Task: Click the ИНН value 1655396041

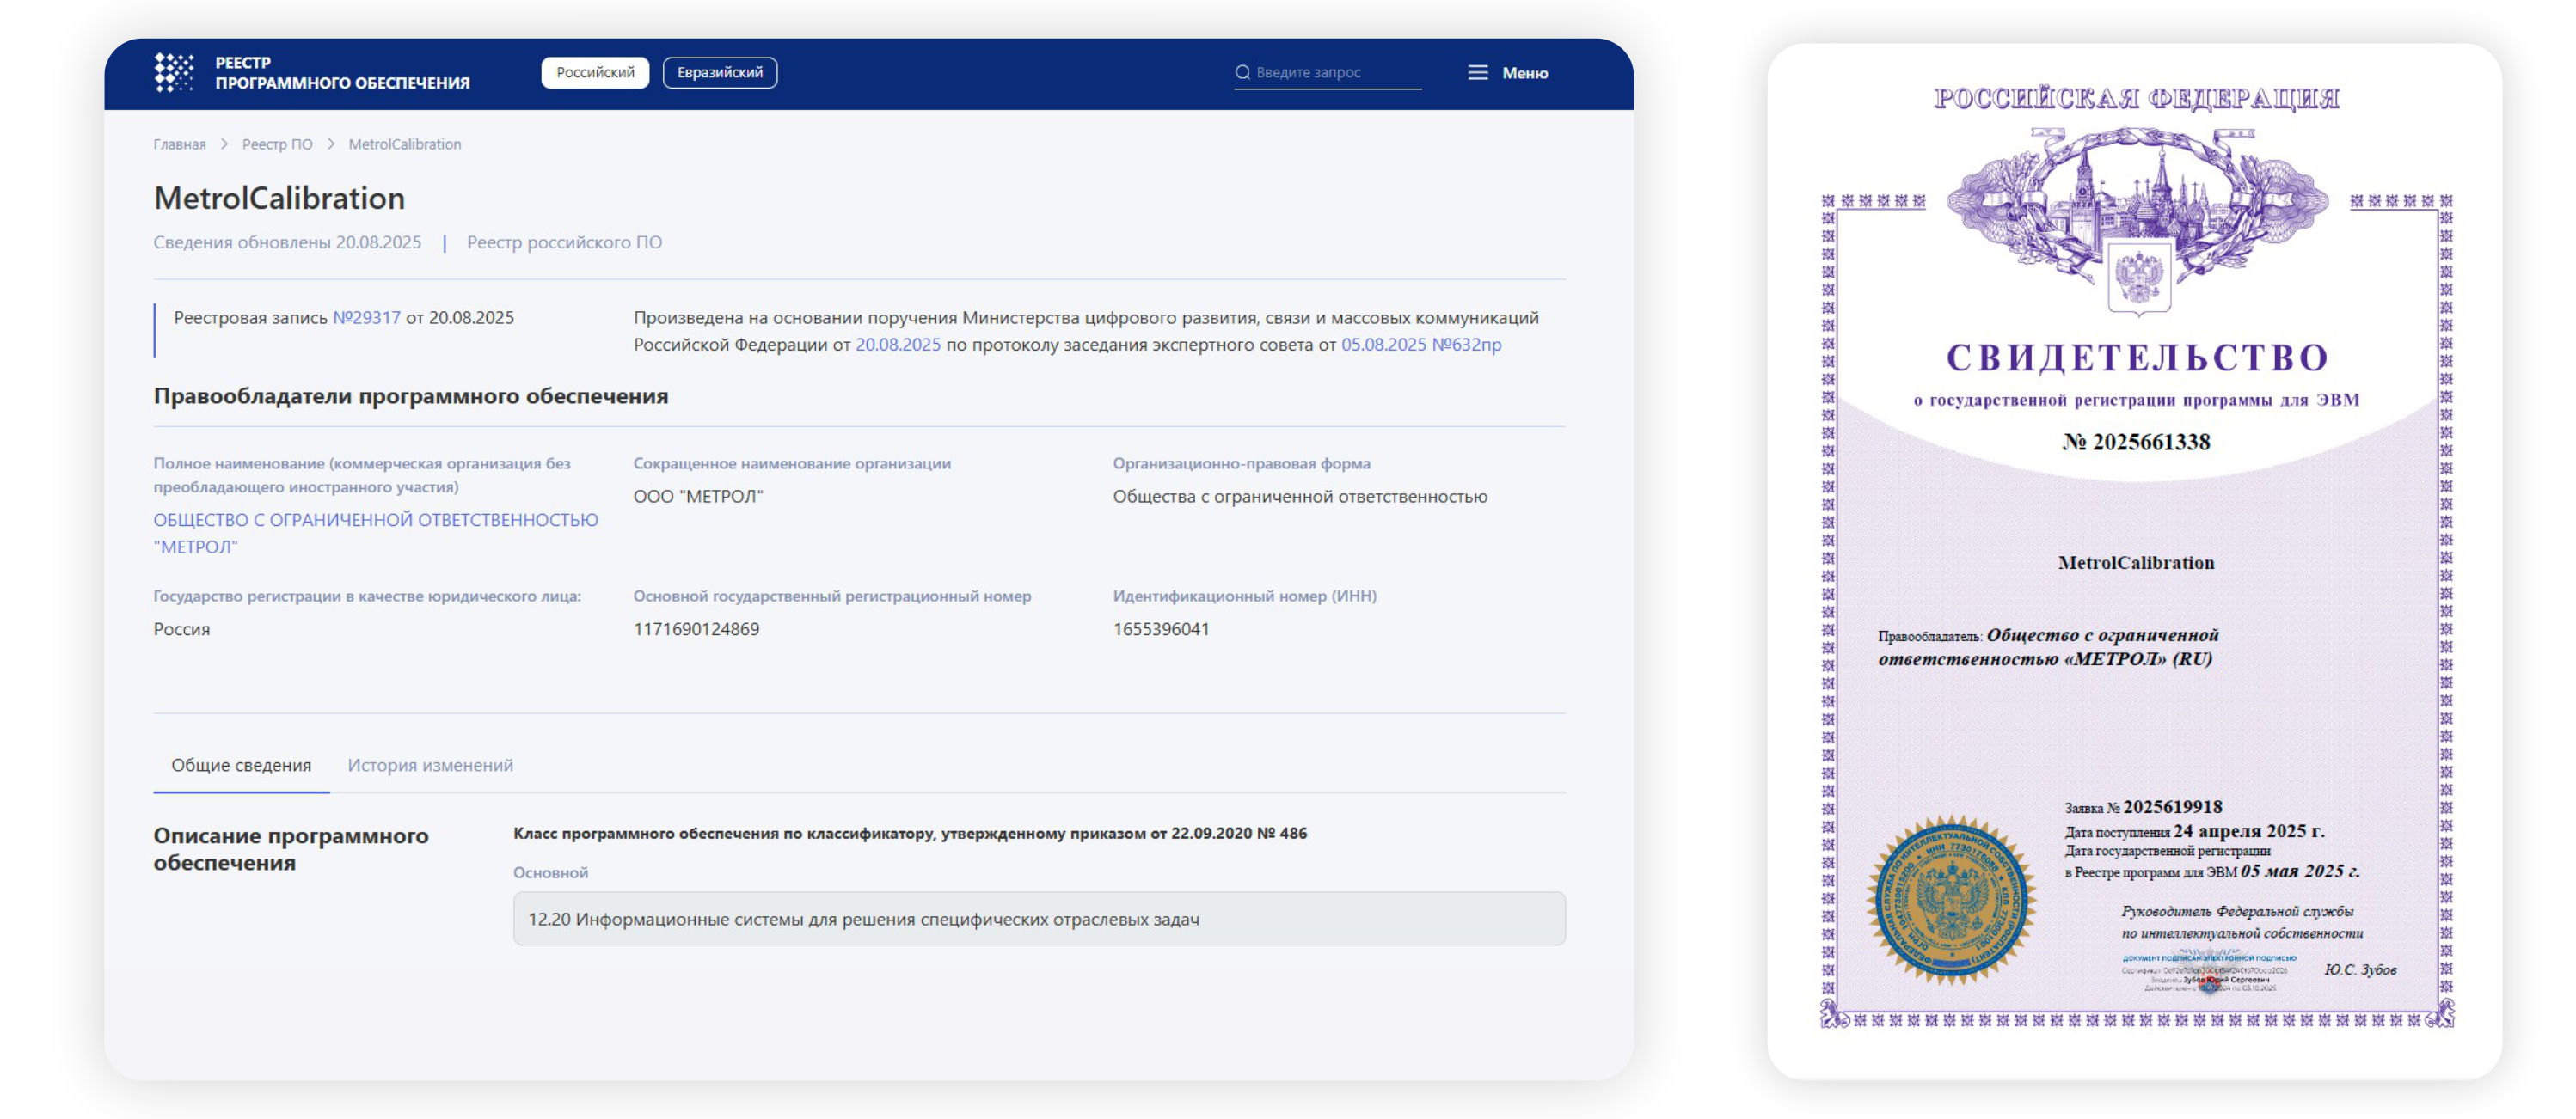Action: coord(1161,629)
